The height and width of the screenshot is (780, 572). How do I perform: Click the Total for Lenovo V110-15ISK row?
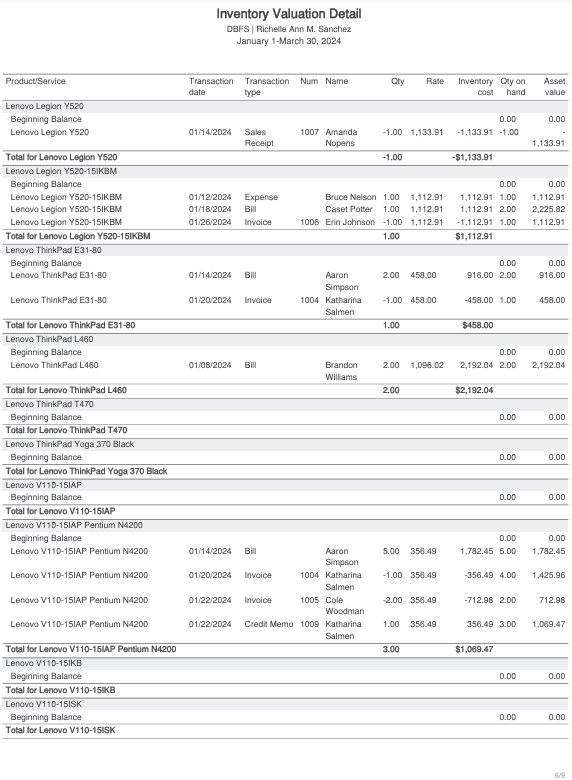tap(286, 730)
